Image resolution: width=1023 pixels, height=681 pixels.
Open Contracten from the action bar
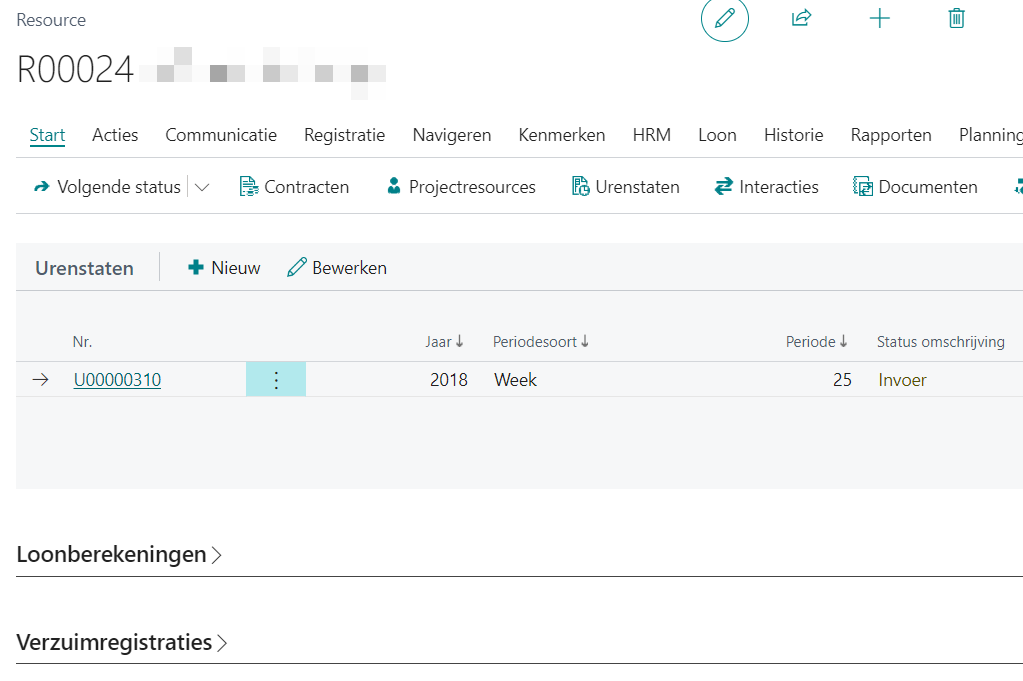click(295, 187)
